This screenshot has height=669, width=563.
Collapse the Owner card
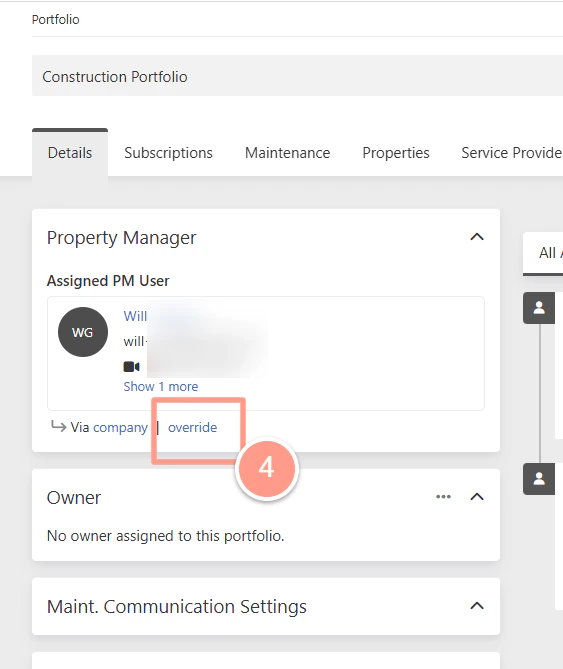[477, 497]
